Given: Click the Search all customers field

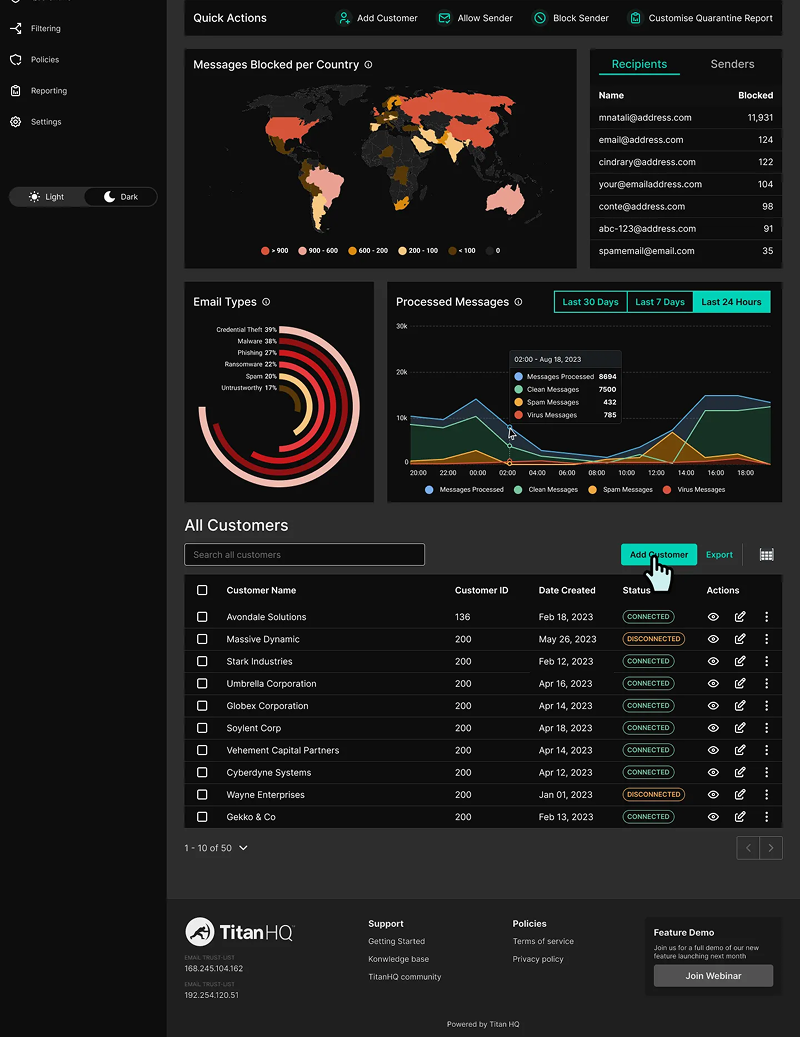Looking at the screenshot, I should tap(304, 555).
